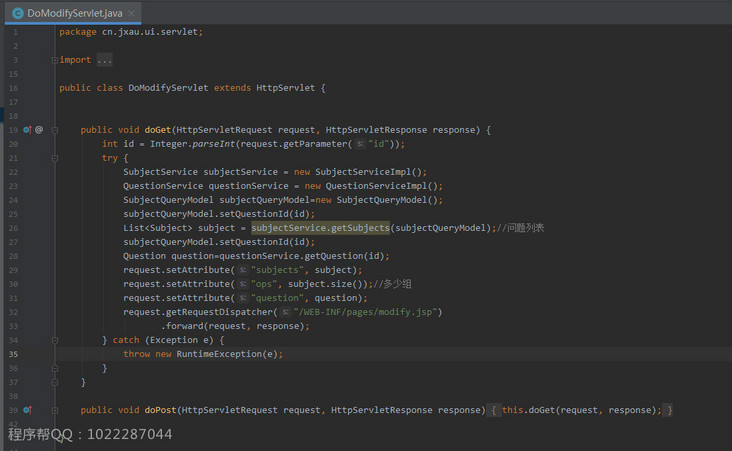
Task: Click the parameter hint icon before "ops"
Action: 242,284
